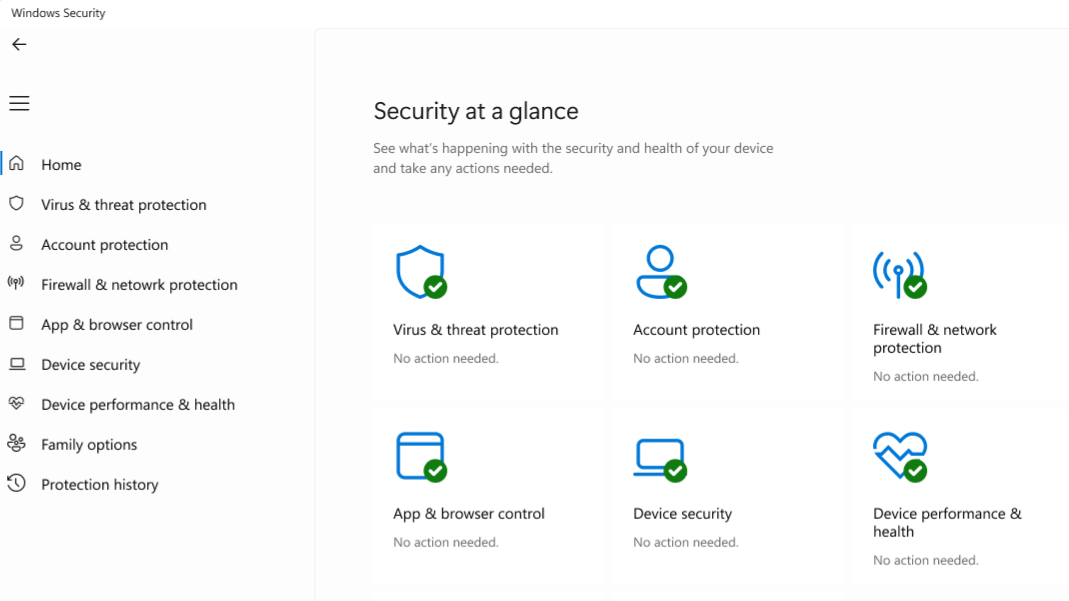Click the large Device security laptop icon
This screenshot has height=601, width=1069.
click(660, 460)
